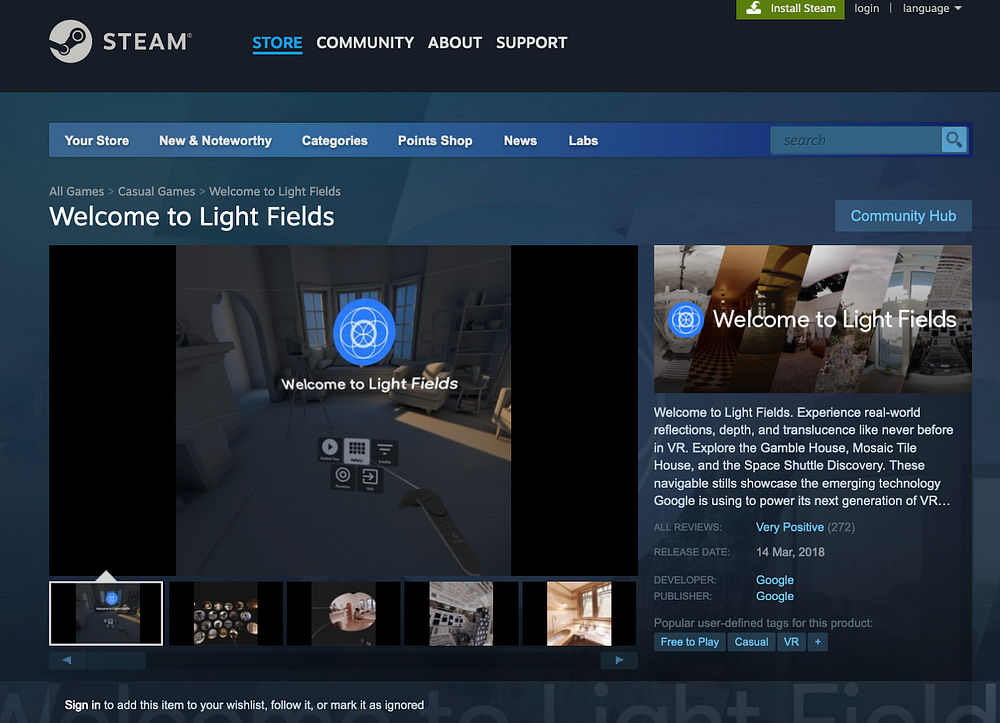The image size is (1000, 723).
Task: Click the search magnifier icon
Action: [954, 140]
